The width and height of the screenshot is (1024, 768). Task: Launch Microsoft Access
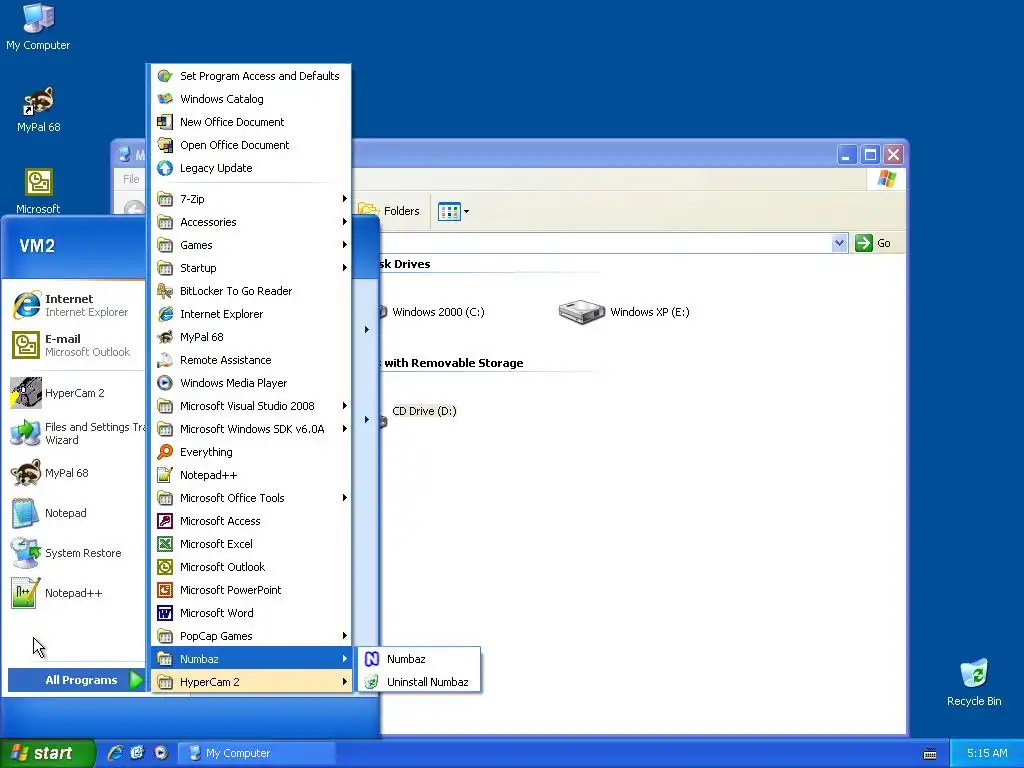pos(251,521)
